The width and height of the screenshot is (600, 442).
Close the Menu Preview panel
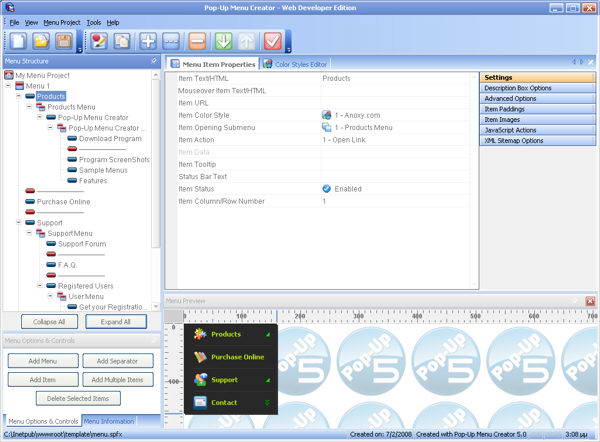[x=590, y=301]
